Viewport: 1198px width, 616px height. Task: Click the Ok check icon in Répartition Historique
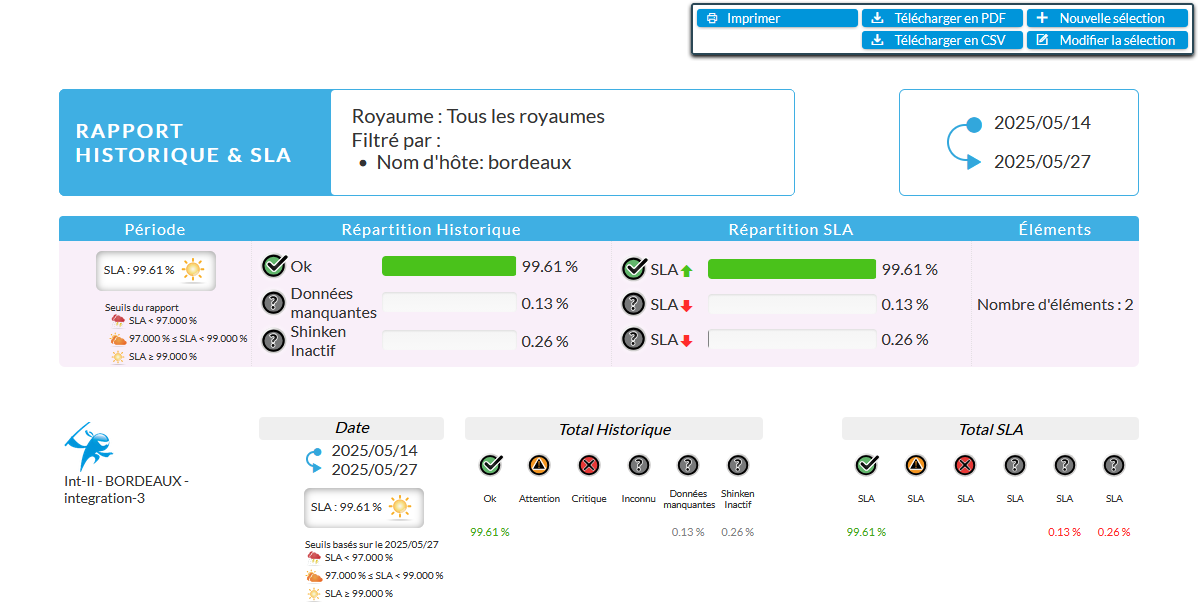pyautogui.click(x=274, y=266)
